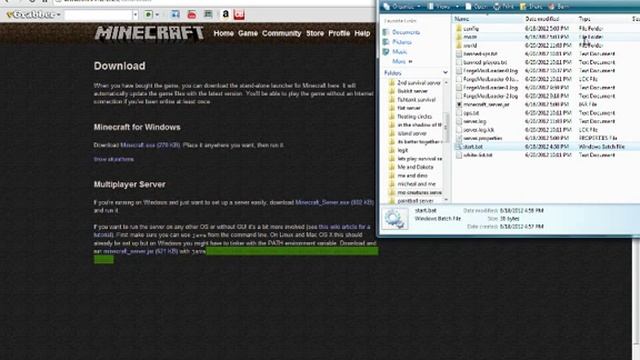
Task: Click the Burn button in Explorer toolbar
Action: pos(558,7)
